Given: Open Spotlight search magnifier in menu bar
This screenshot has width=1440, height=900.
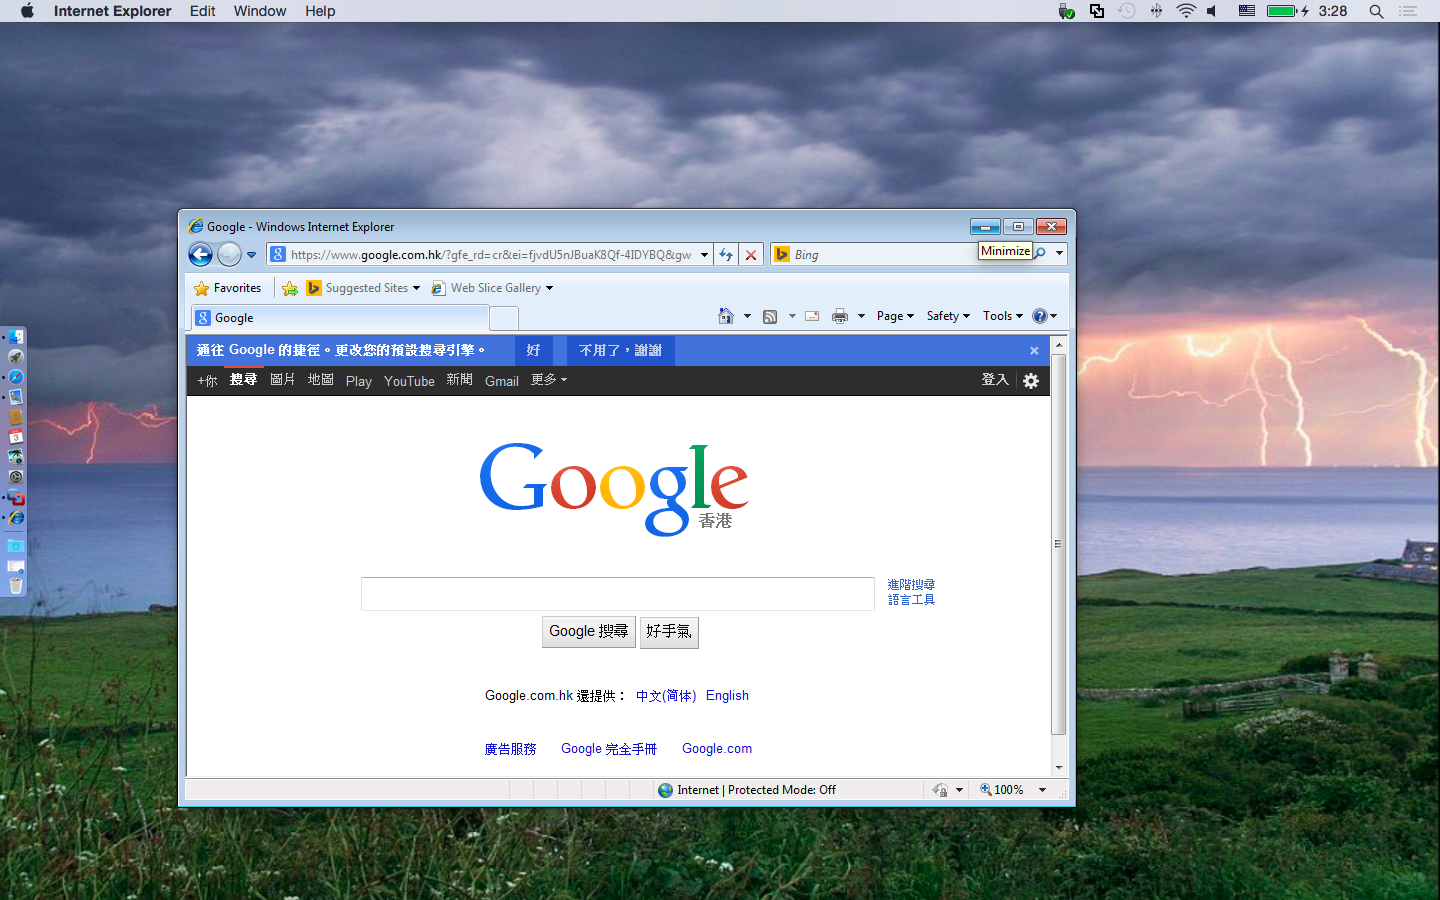Looking at the screenshot, I should [1376, 11].
